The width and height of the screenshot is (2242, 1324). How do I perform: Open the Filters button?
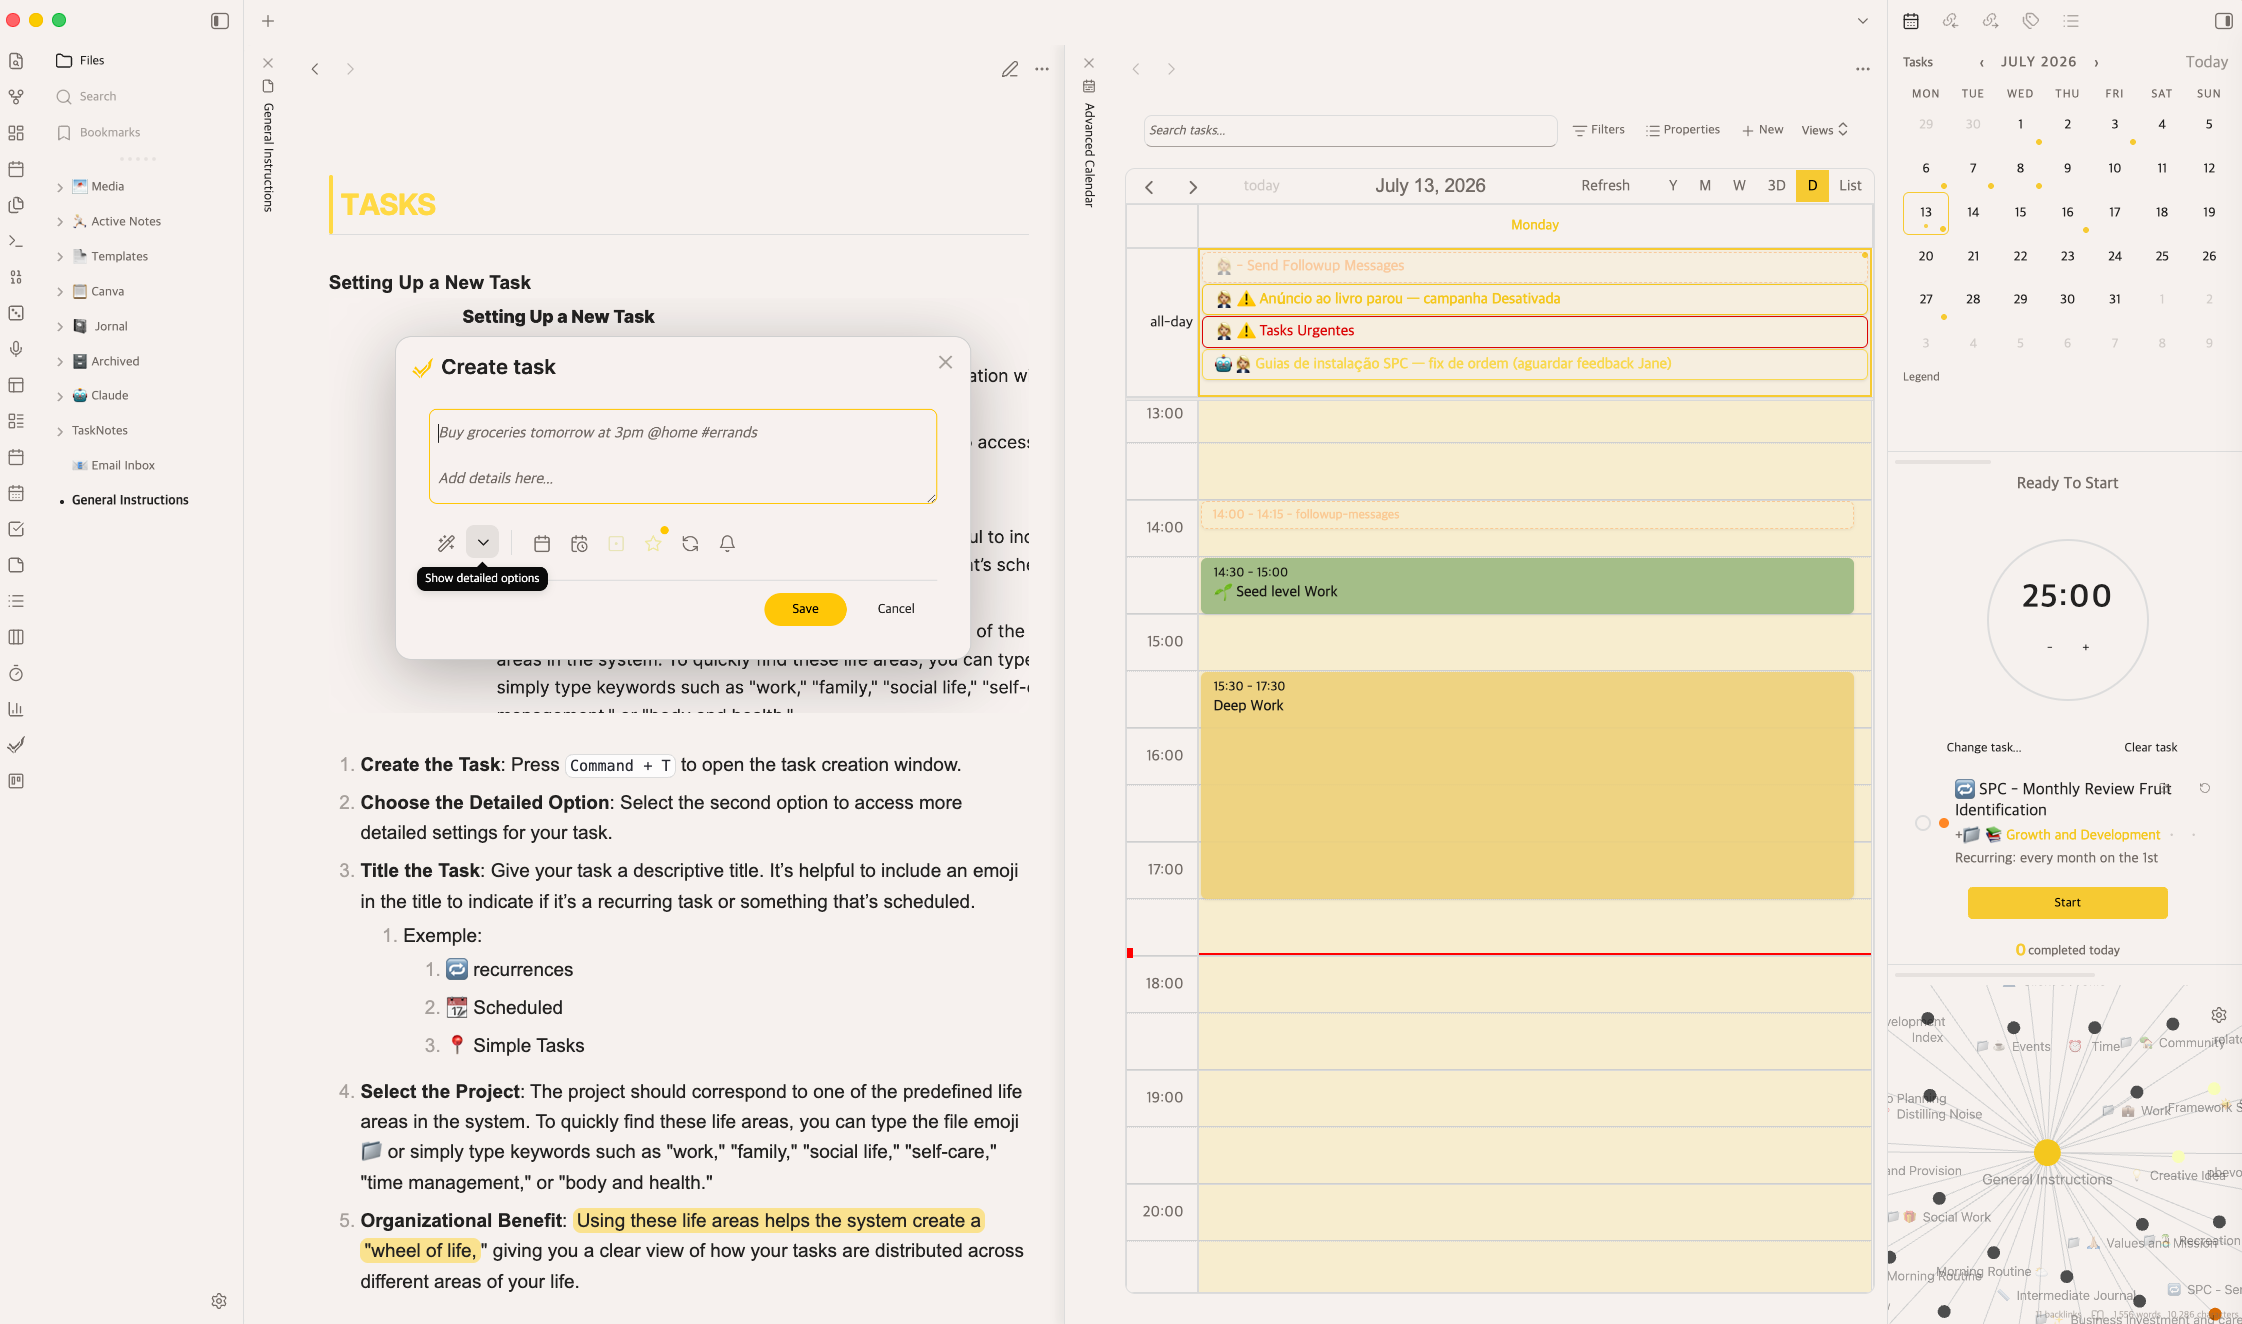[x=1599, y=130]
